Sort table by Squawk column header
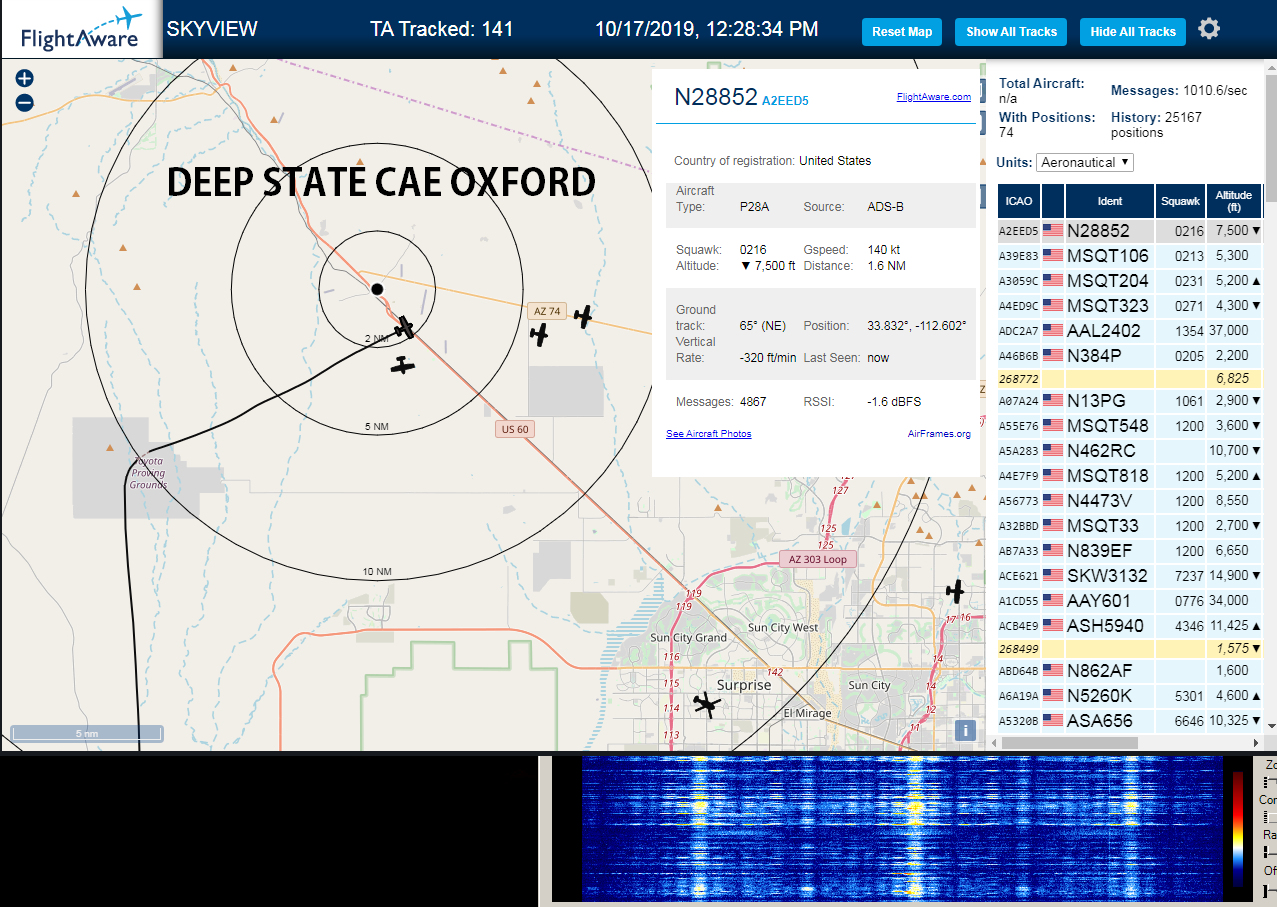Screen dimensions: 1277x907 point(1180,201)
